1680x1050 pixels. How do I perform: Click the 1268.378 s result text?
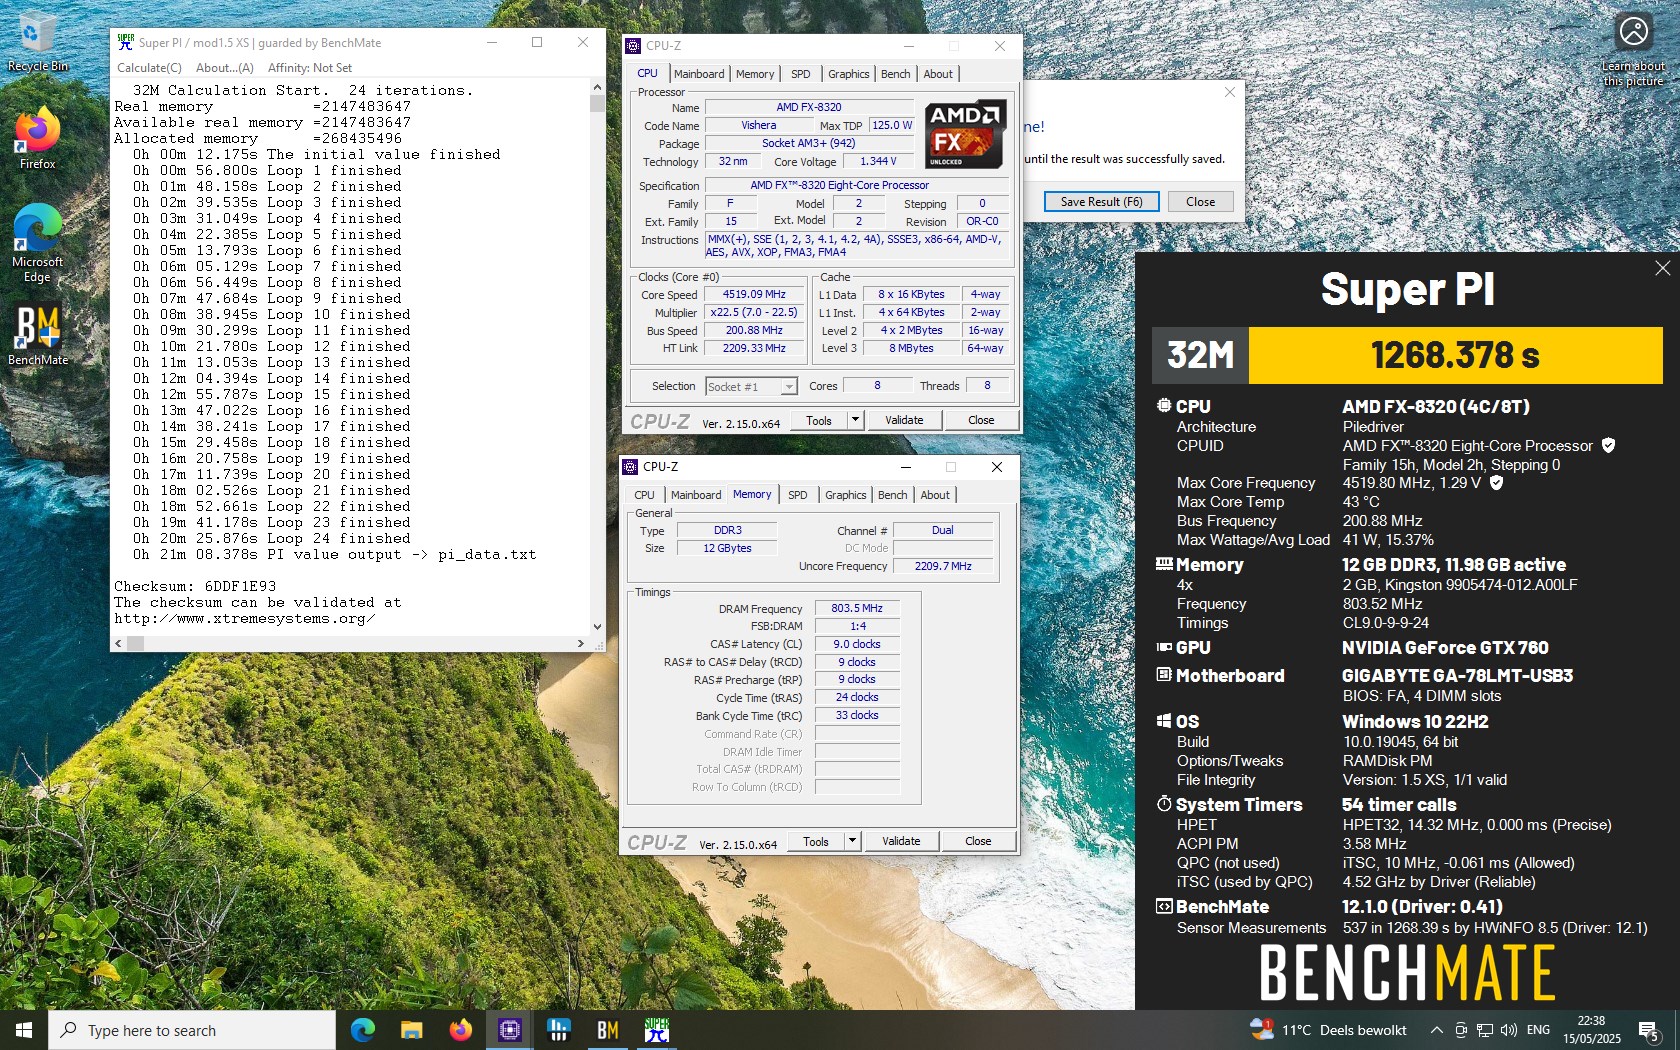pos(1455,355)
